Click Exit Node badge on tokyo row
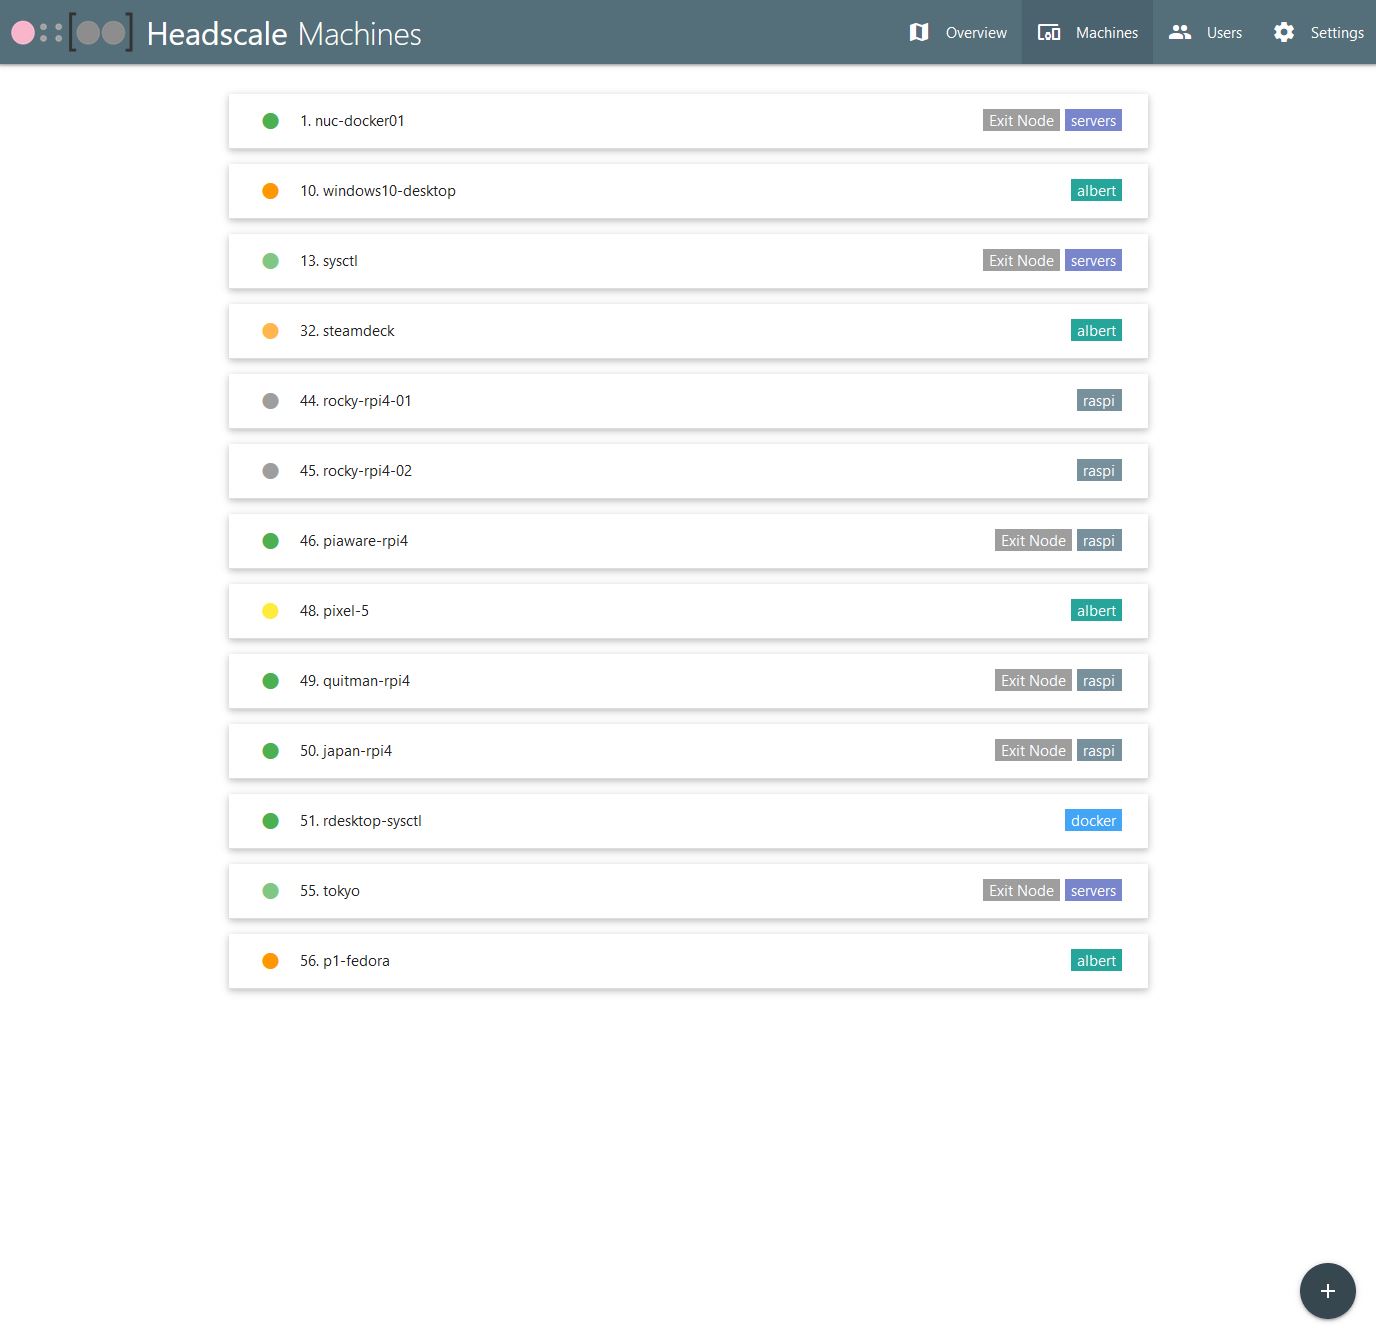 (1021, 891)
